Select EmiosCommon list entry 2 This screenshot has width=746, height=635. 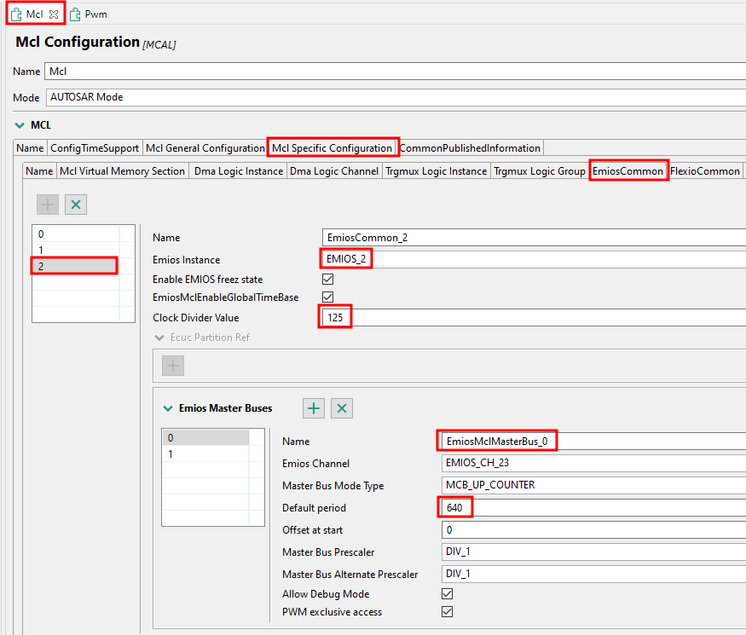click(75, 266)
